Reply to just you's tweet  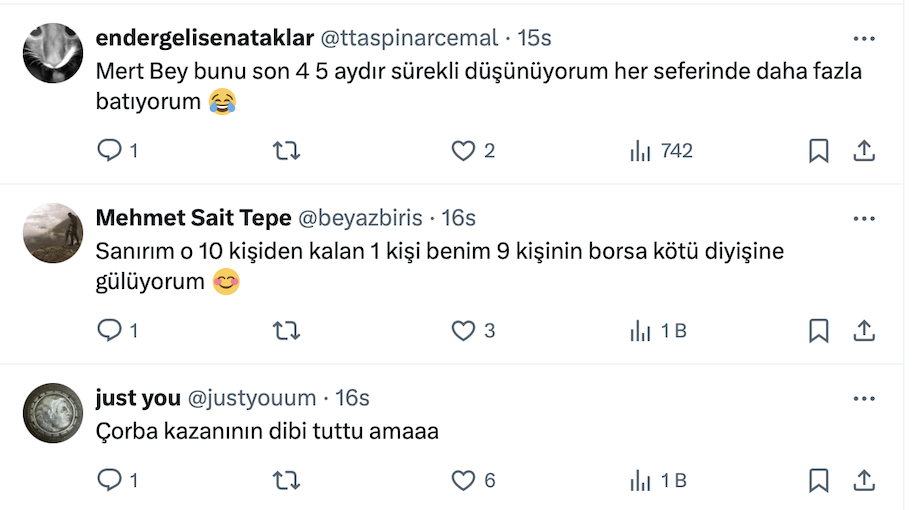coord(109,481)
